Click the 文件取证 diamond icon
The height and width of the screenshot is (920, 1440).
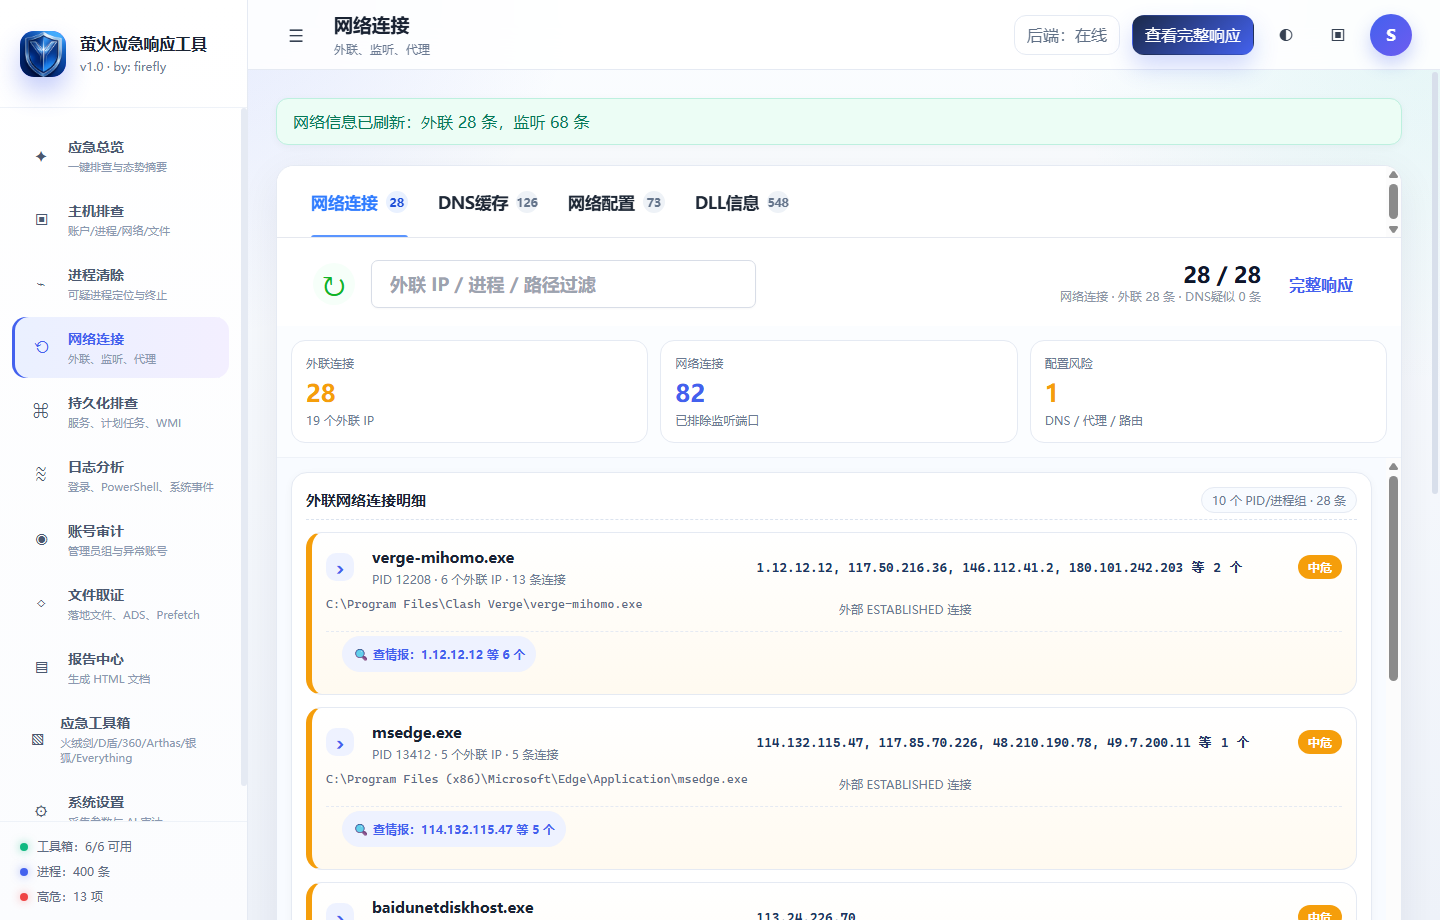pyautogui.click(x=41, y=603)
